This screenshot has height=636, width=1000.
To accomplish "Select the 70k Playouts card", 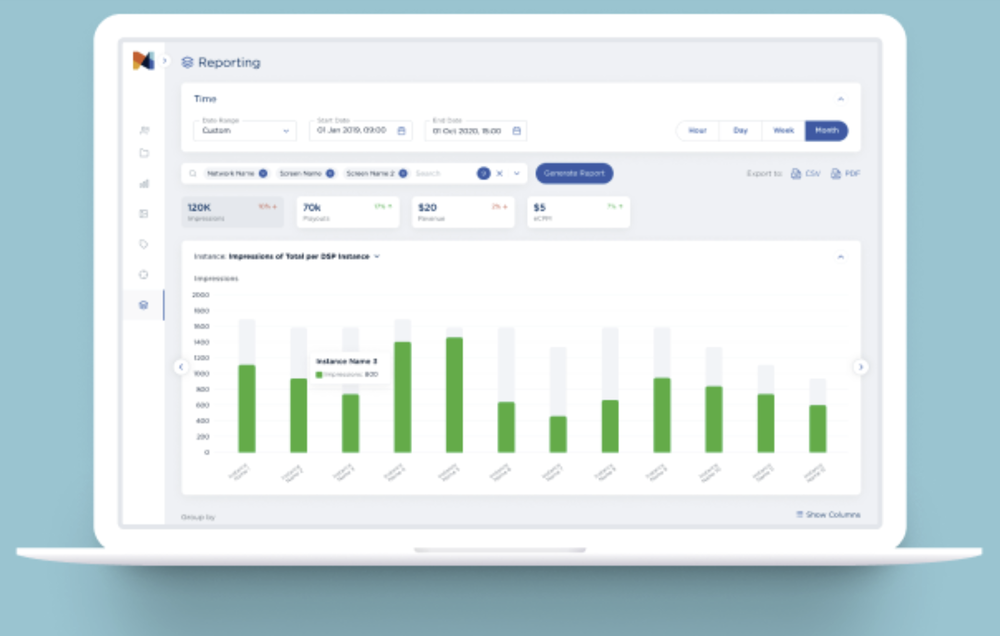I will point(348,212).
